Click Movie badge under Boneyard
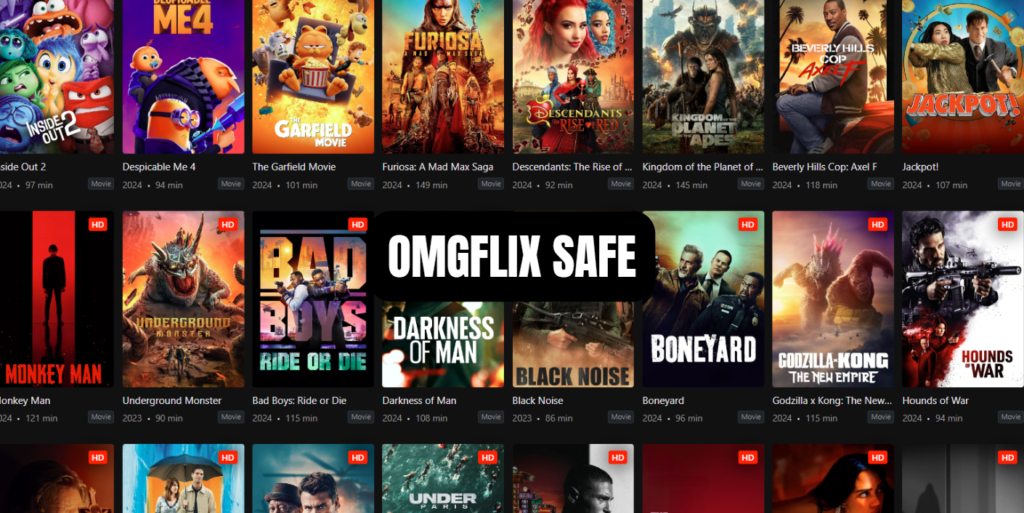1024x513 pixels. click(x=750, y=417)
